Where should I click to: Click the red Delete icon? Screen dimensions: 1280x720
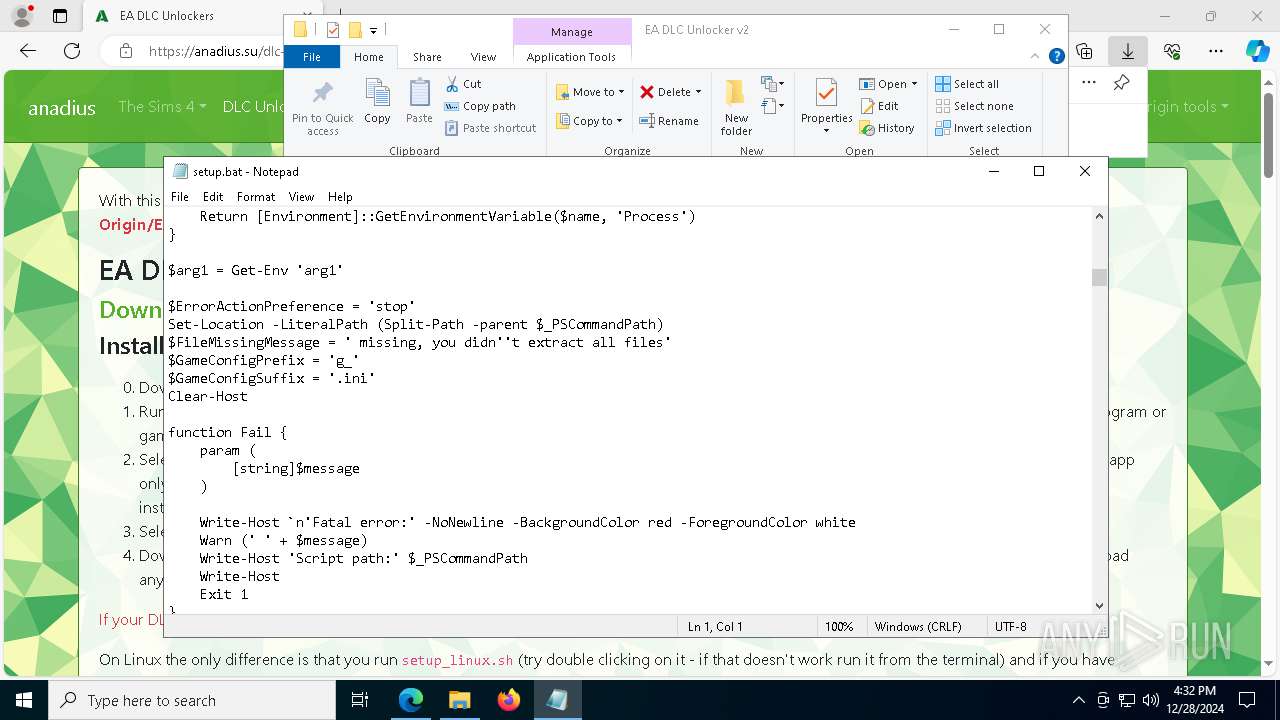[x=647, y=92]
